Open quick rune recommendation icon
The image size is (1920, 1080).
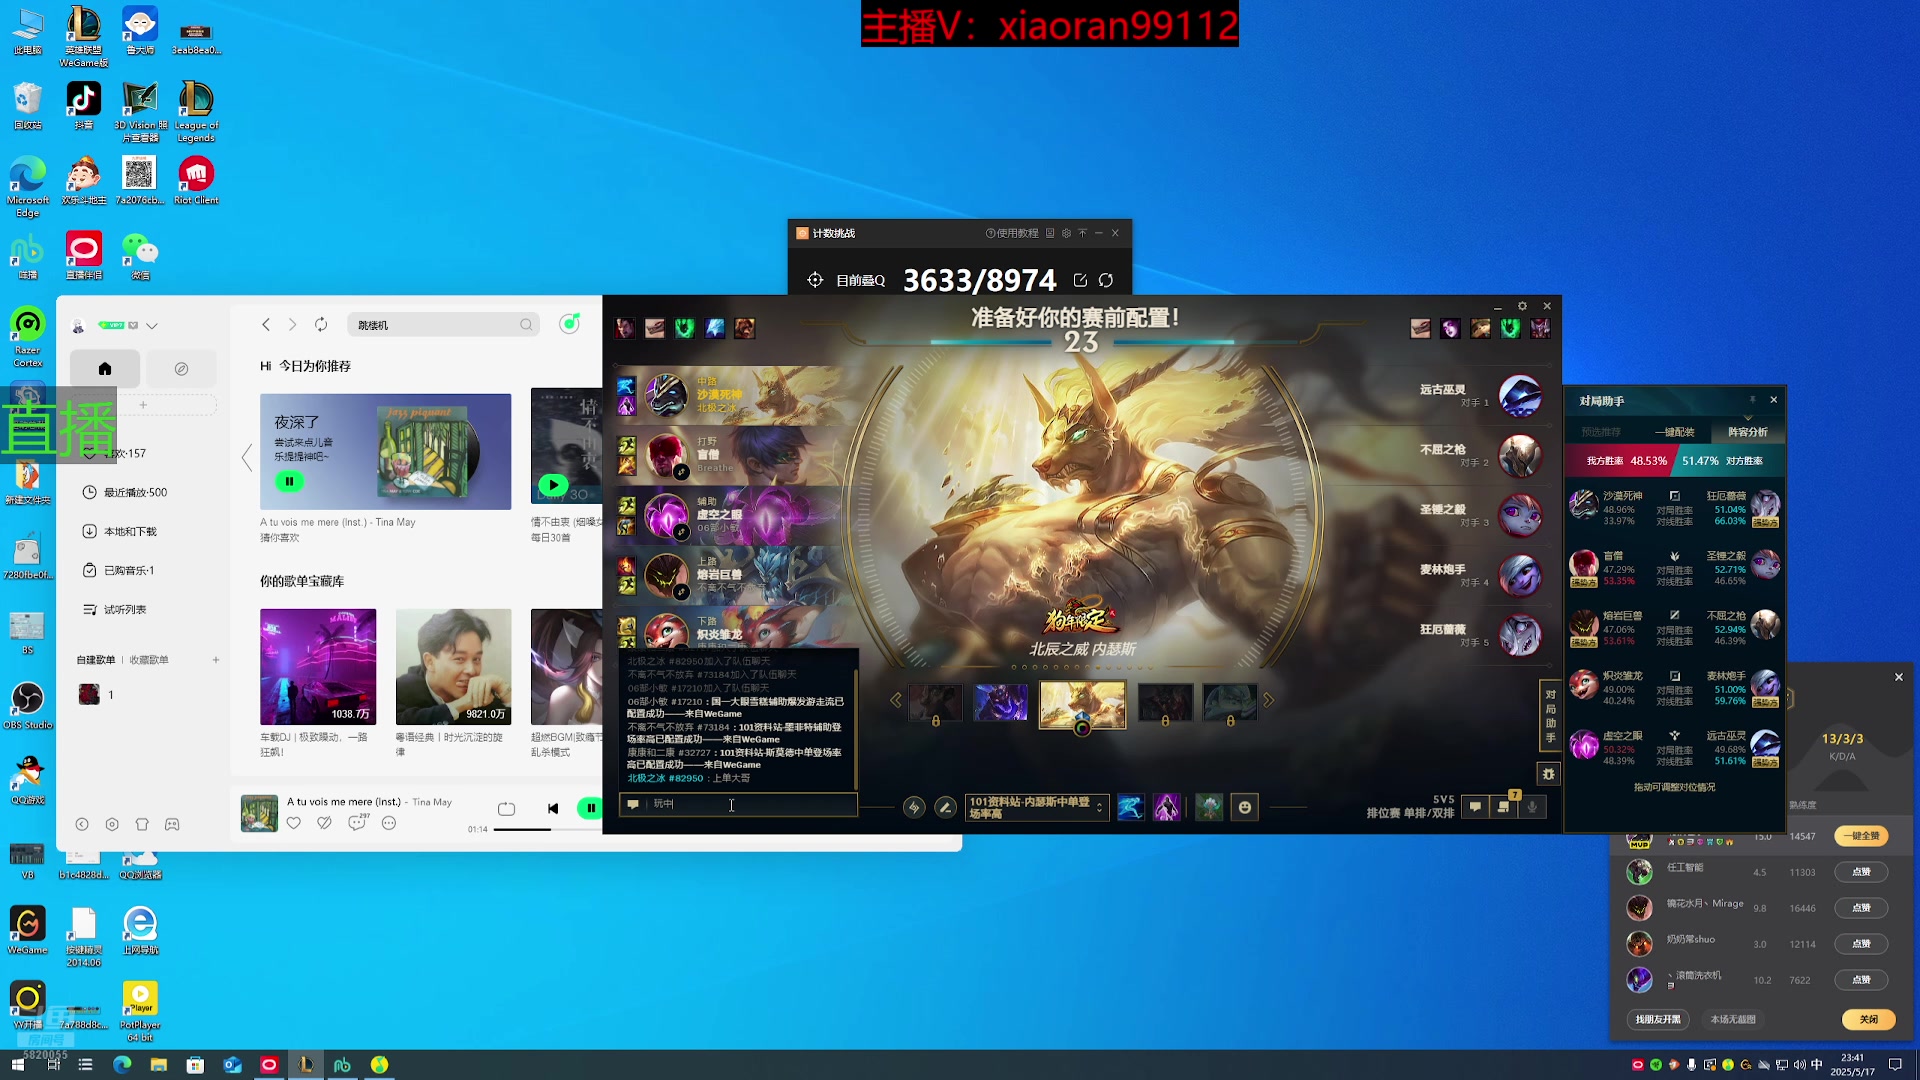click(914, 808)
